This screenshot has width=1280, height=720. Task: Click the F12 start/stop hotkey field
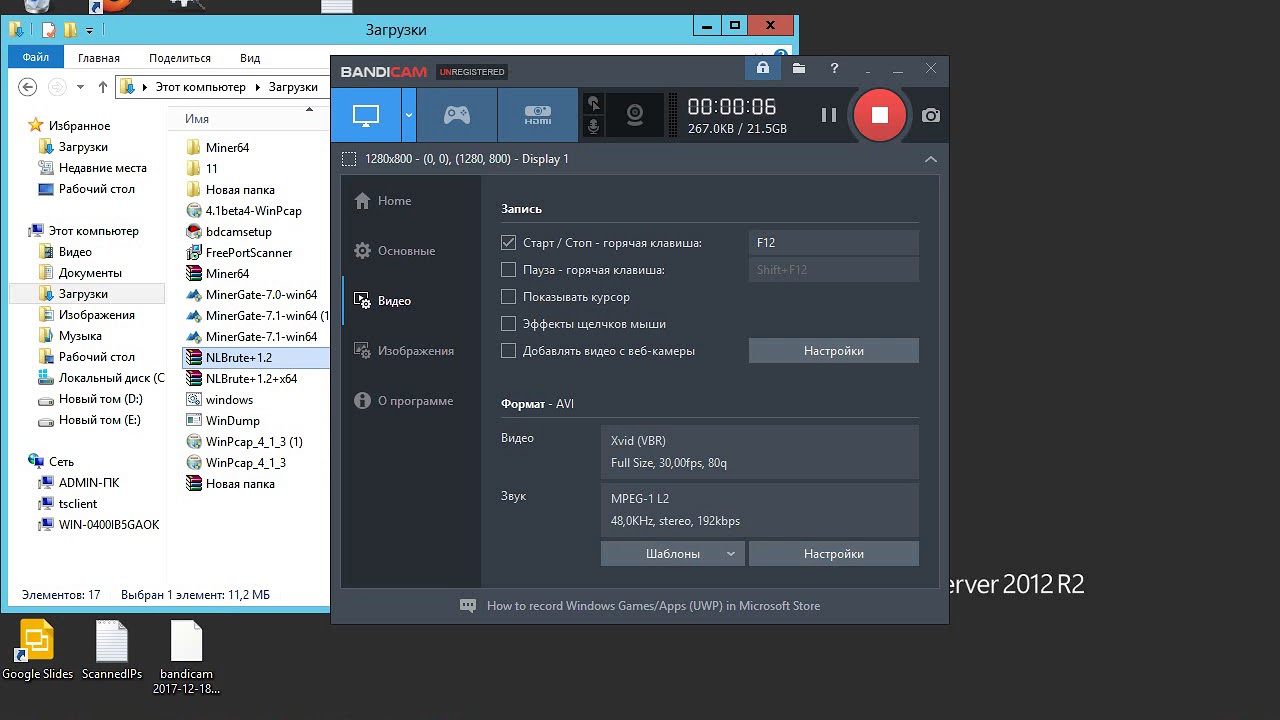click(834, 243)
